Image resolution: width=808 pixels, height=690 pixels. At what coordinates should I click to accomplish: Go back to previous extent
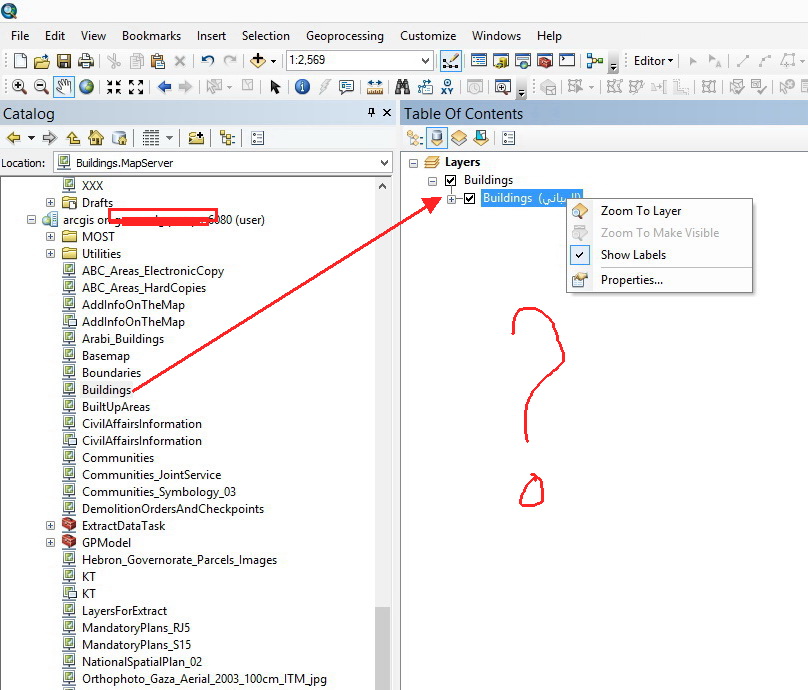164,87
